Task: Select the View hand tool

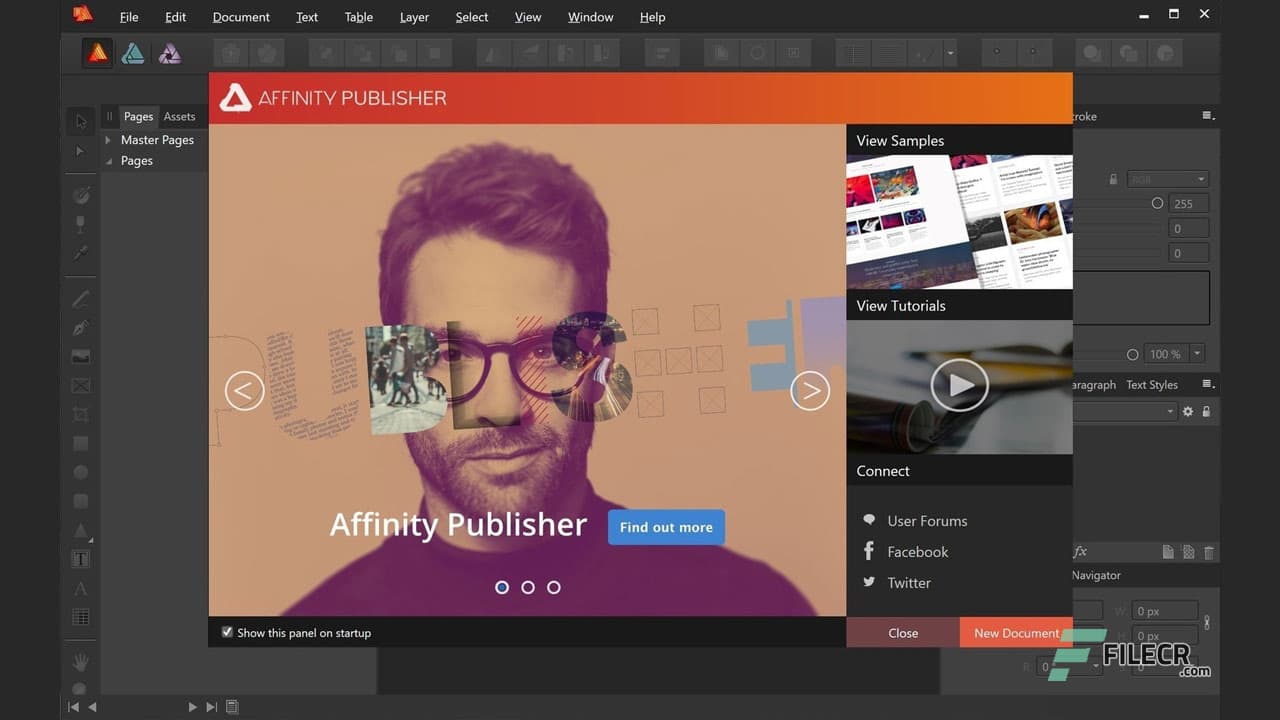Action: [80, 661]
